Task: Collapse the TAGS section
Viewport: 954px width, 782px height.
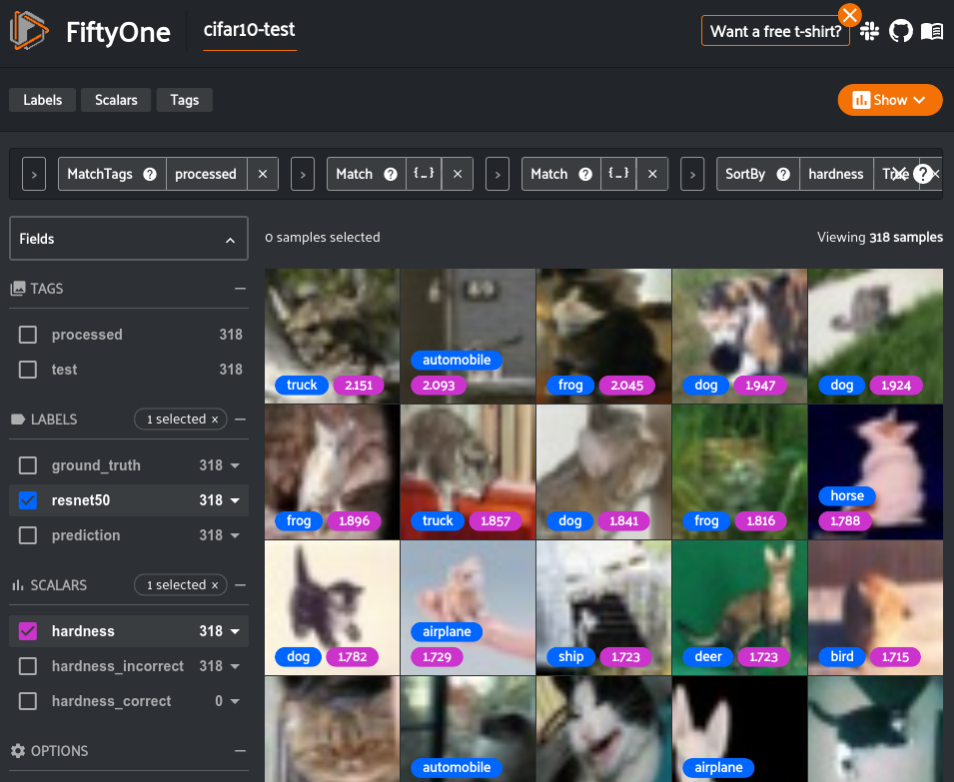Action: coord(240,288)
